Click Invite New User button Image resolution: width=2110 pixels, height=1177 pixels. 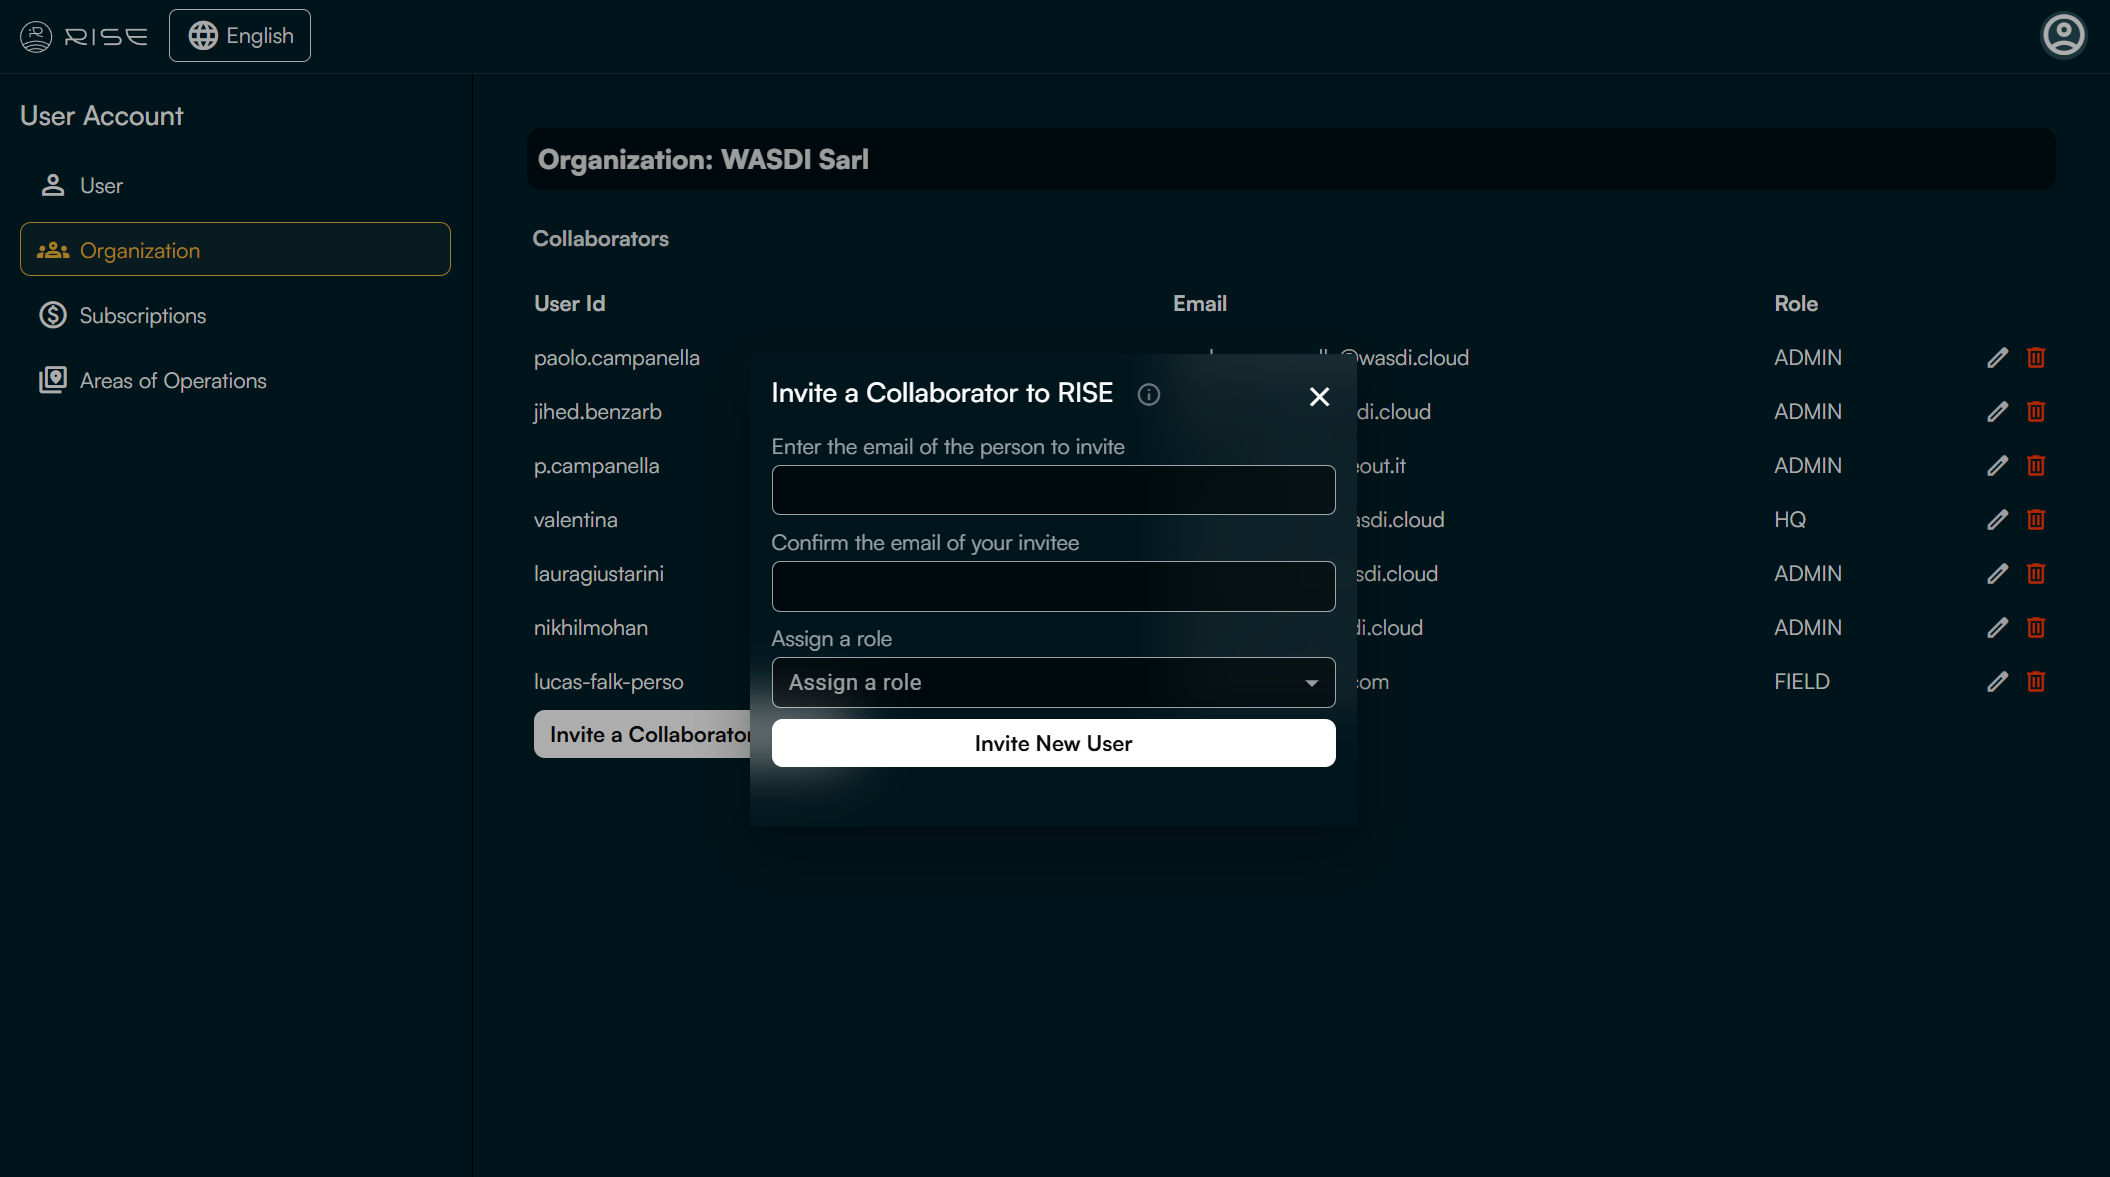pyautogui.click(x=1053, y=743)
